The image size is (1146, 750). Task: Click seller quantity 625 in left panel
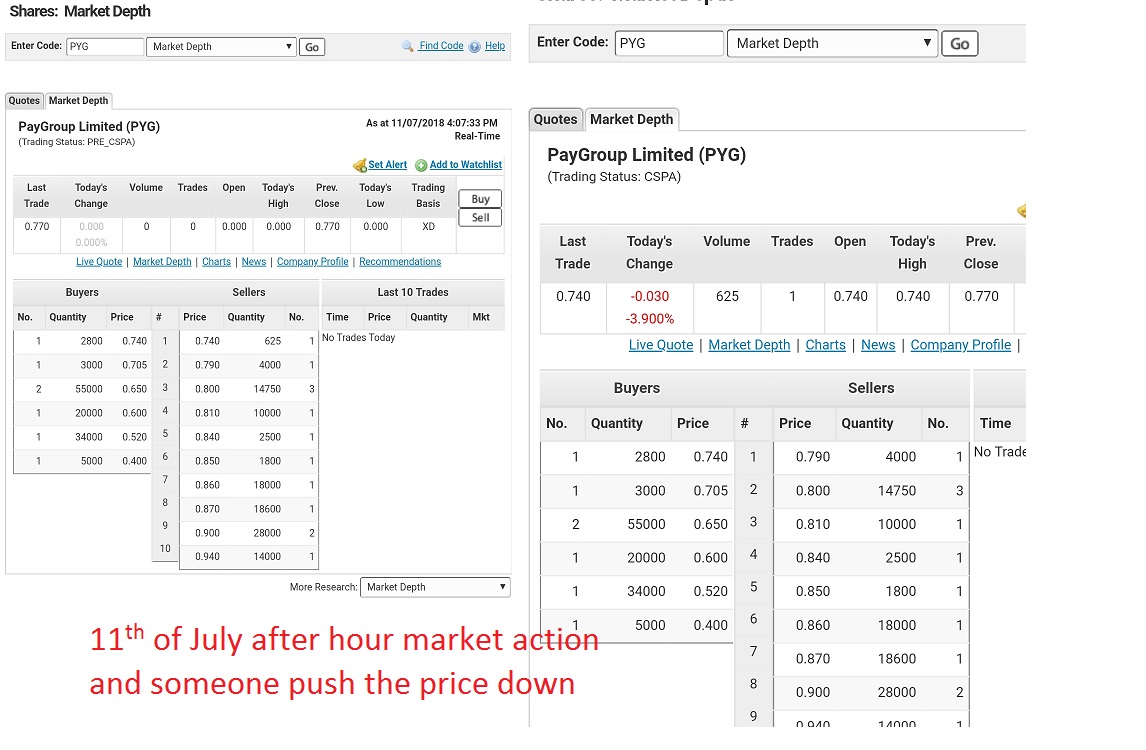pos(273,341)
